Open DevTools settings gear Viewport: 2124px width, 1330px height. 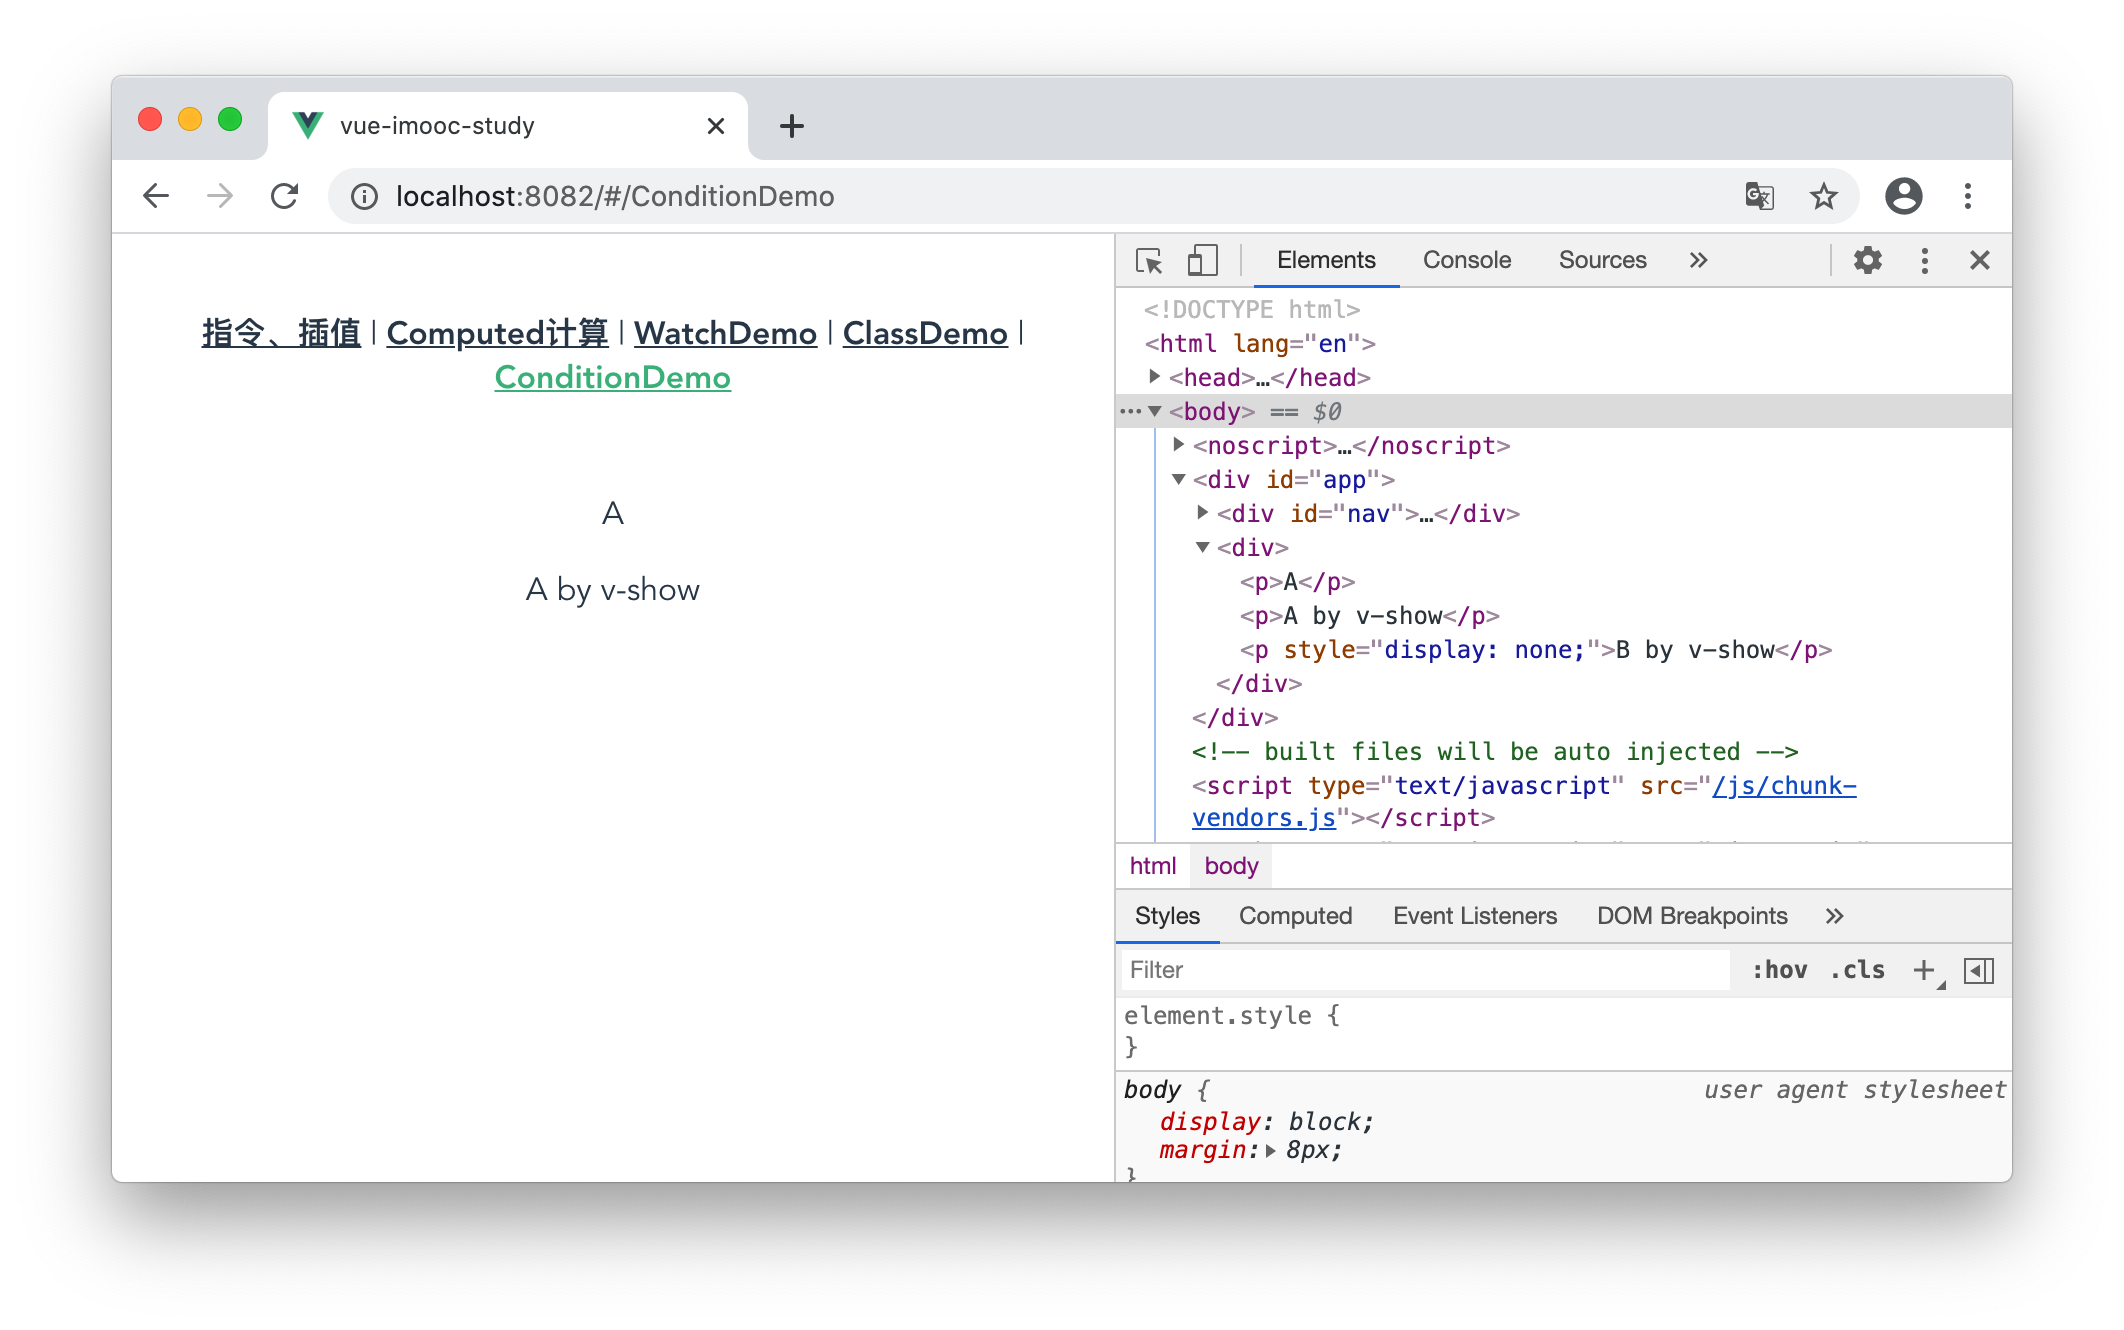(x=1867, y=261)
